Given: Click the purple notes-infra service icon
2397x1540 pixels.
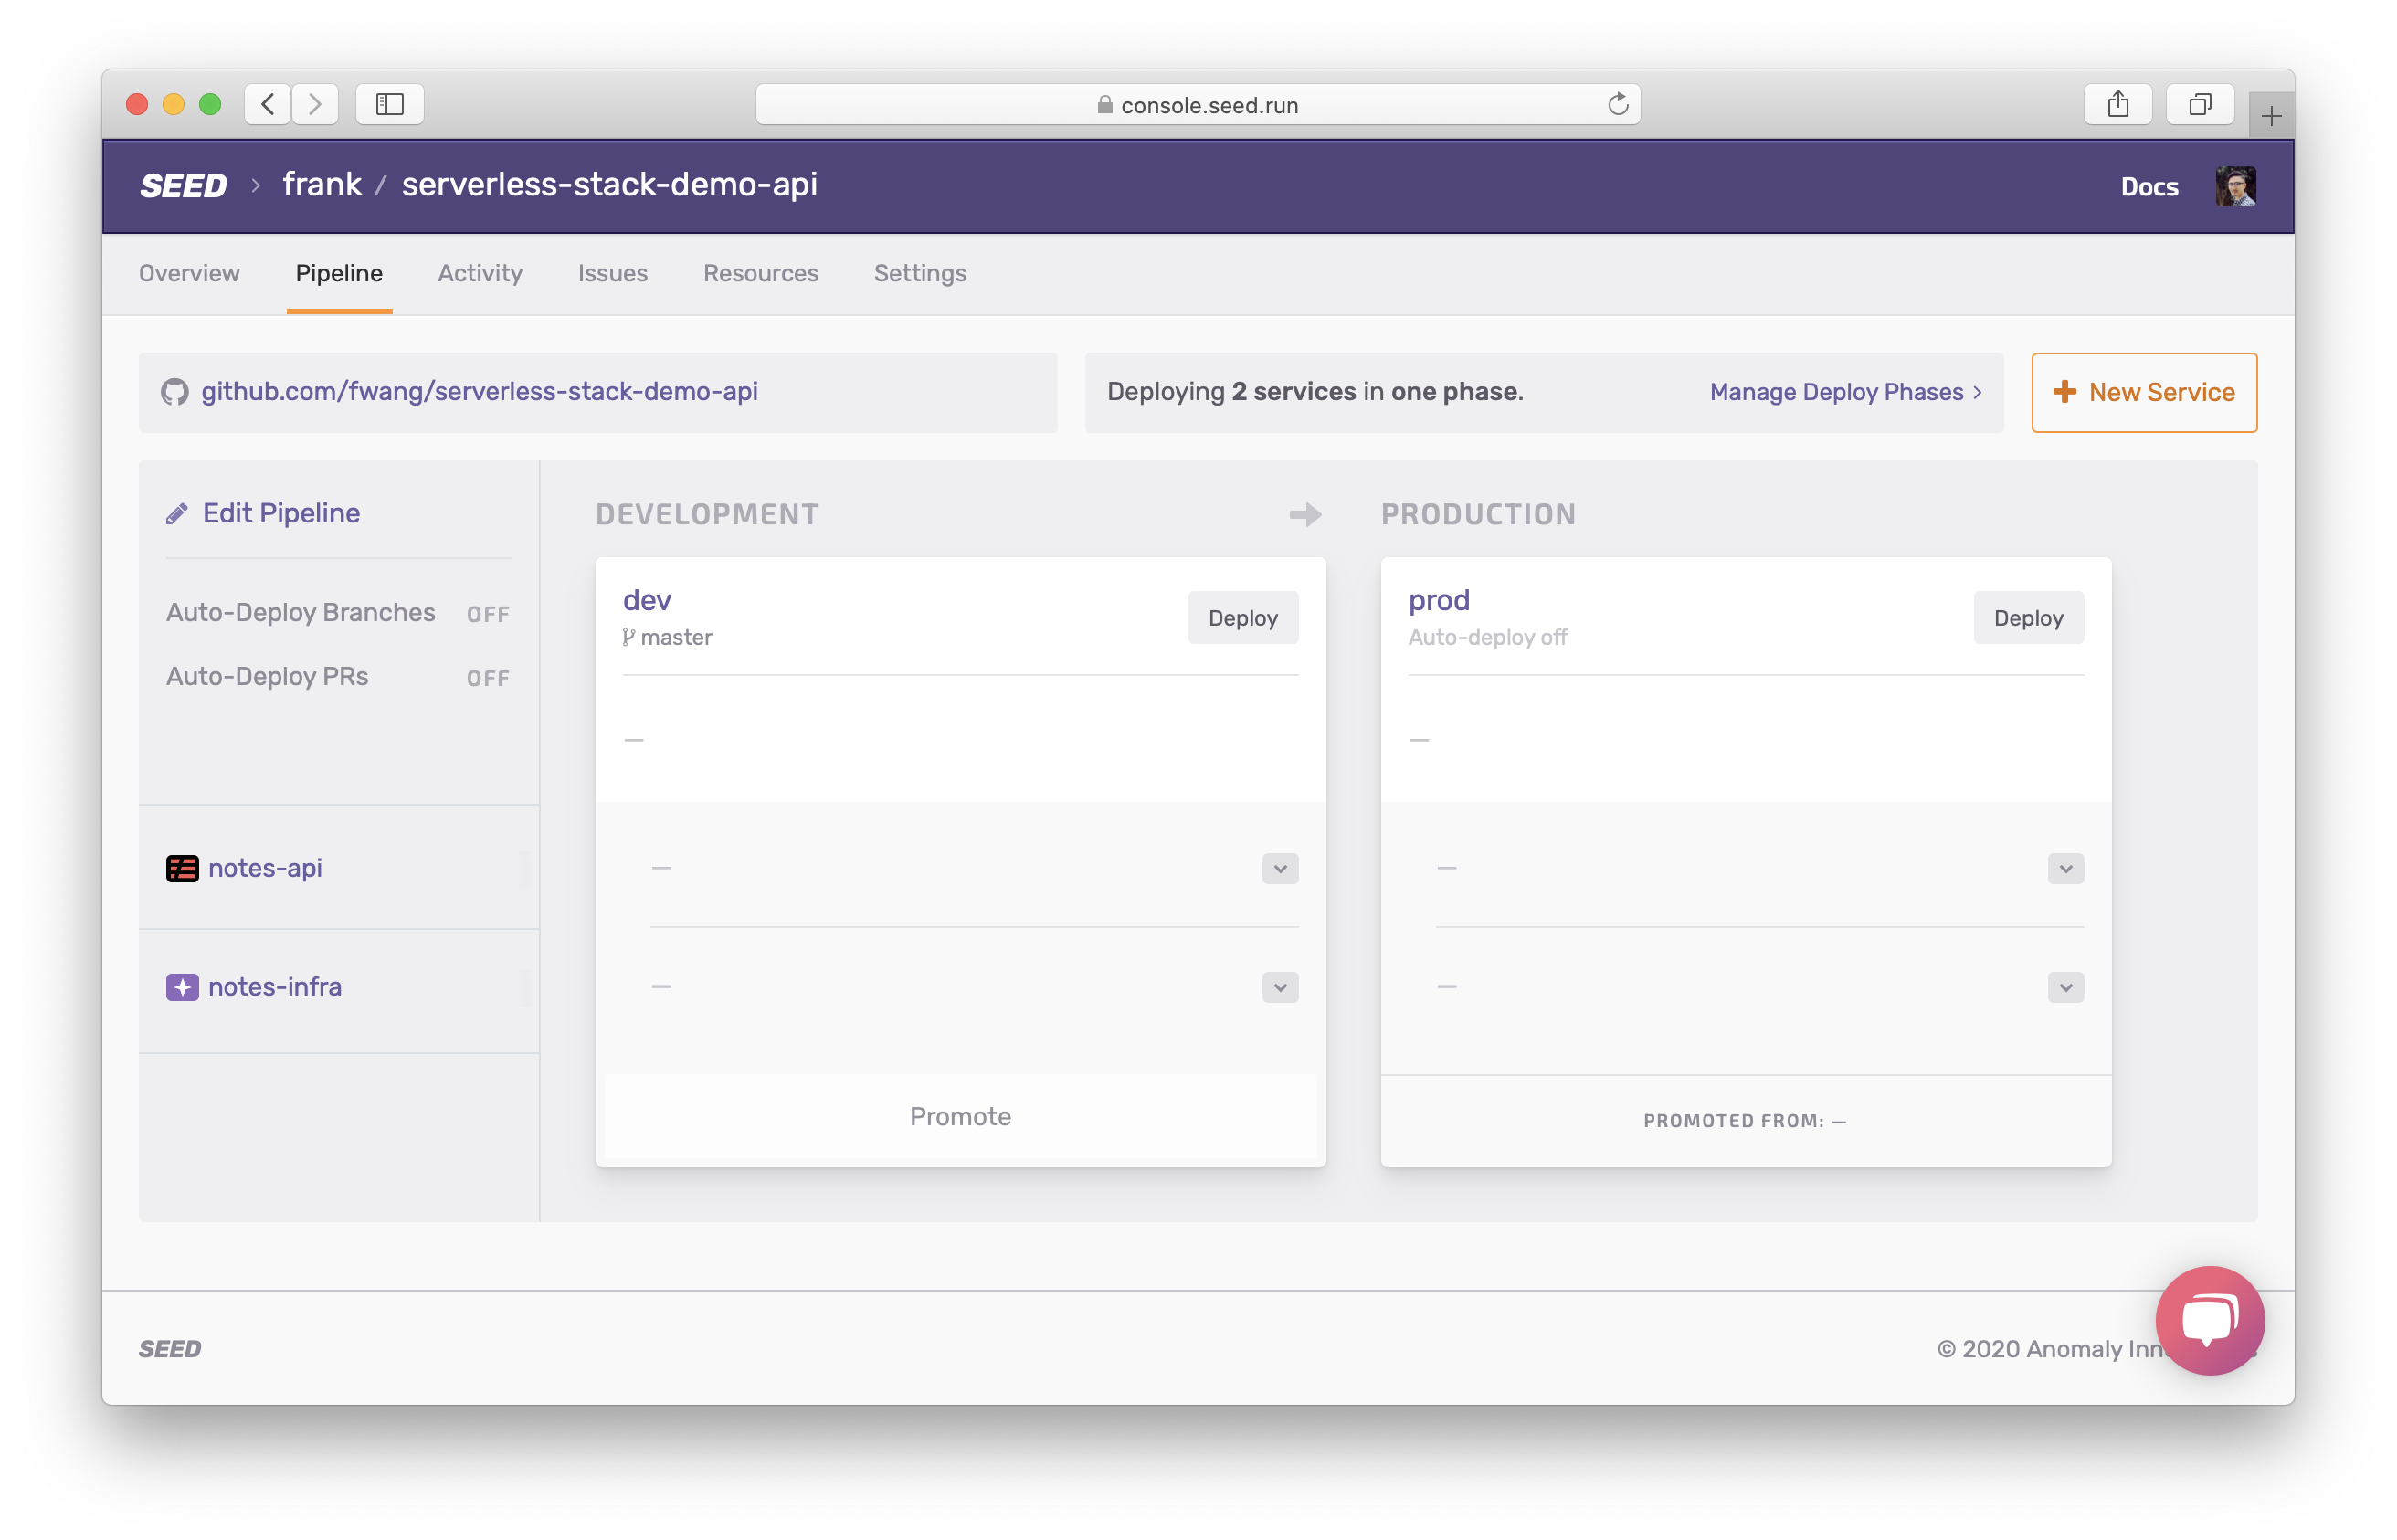Looking at the screenshot, I should 182,987.
